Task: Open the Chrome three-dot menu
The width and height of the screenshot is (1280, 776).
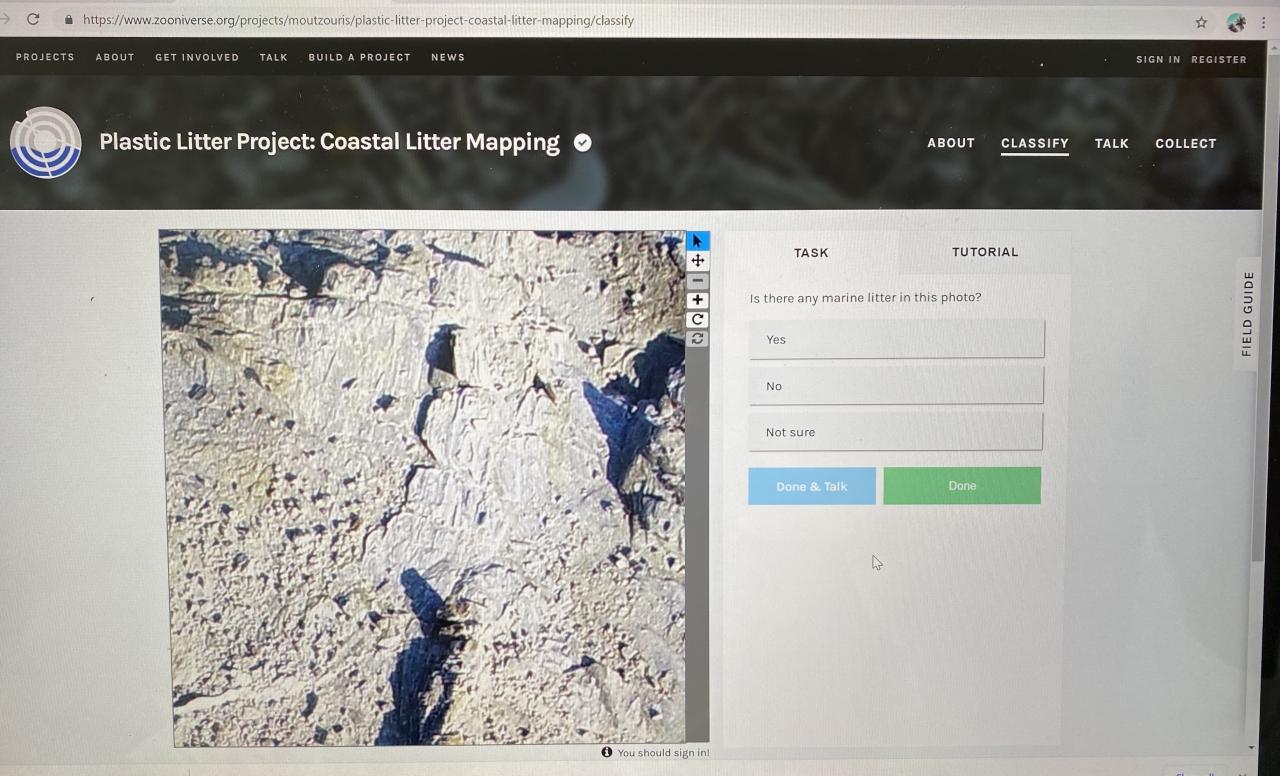Action: click(x=1263, y=22)
